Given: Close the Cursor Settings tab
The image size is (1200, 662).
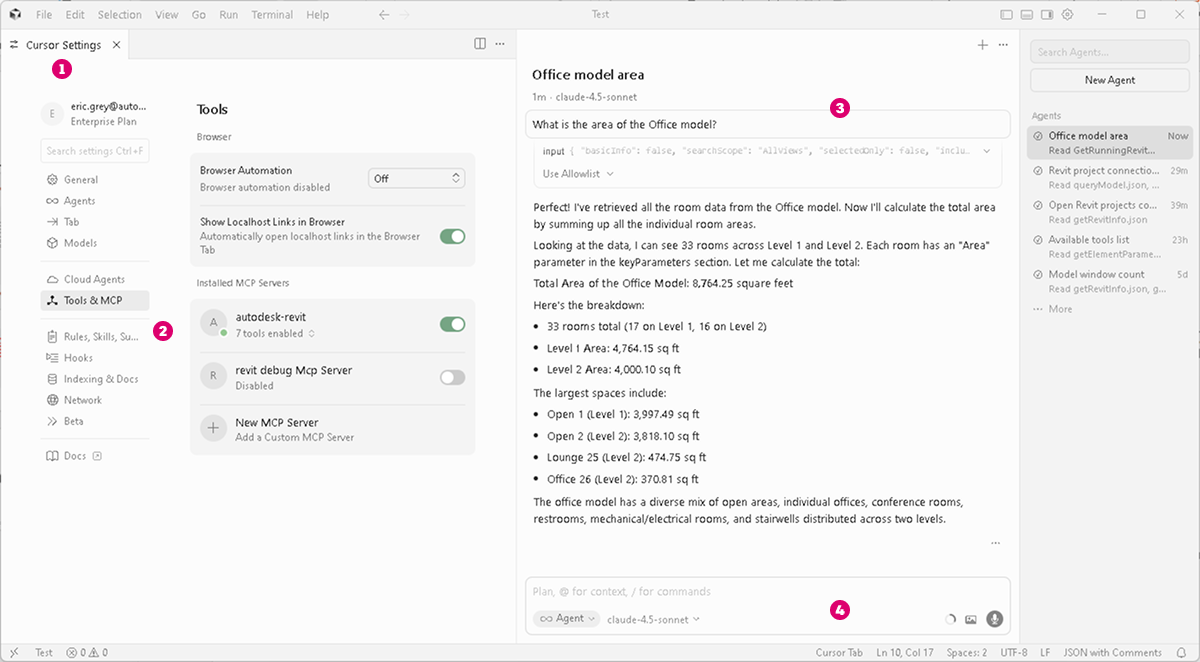Looking at the screenshot, I should 116,45.
